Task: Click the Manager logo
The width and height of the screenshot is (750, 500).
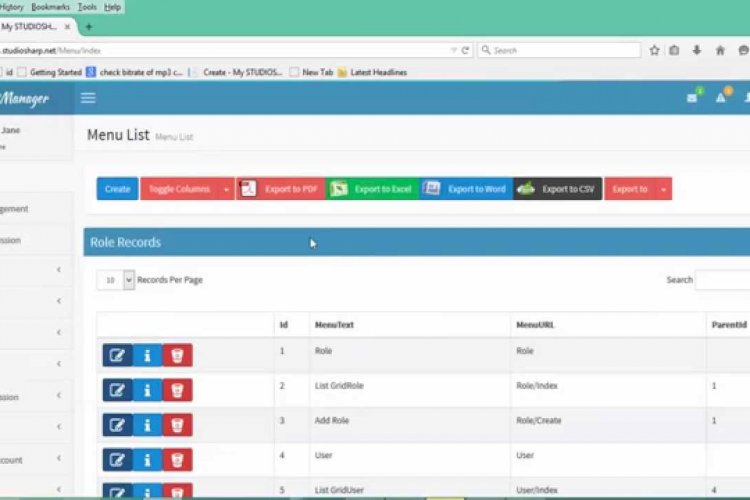Action: 25,99
